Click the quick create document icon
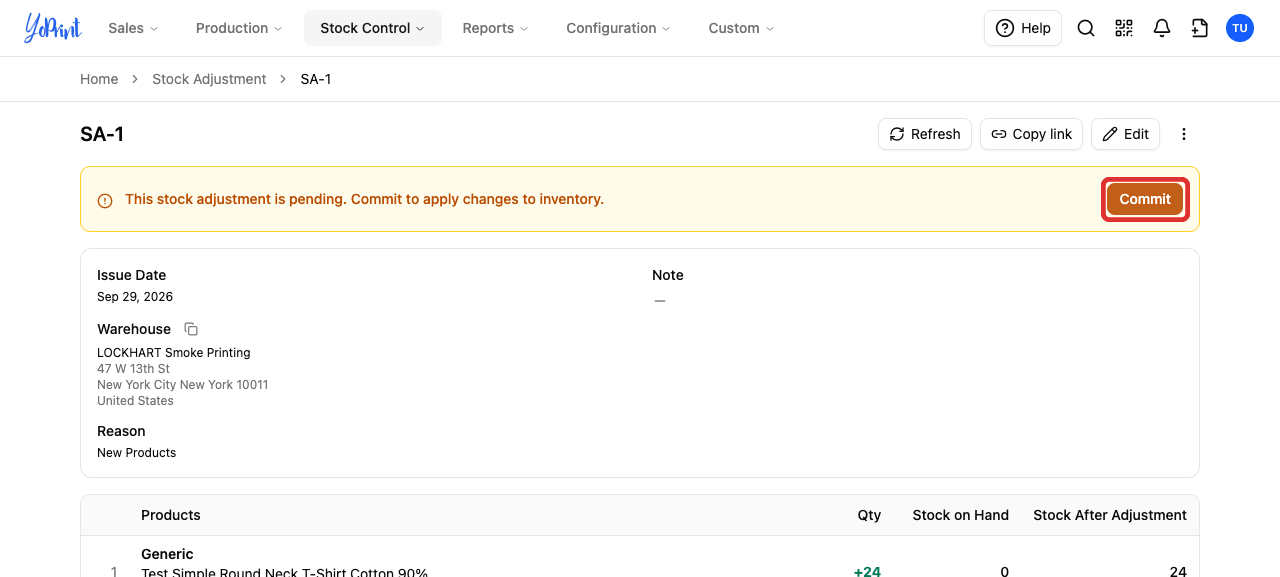Screen dimensions: 1280x577 pos(1200,28)
